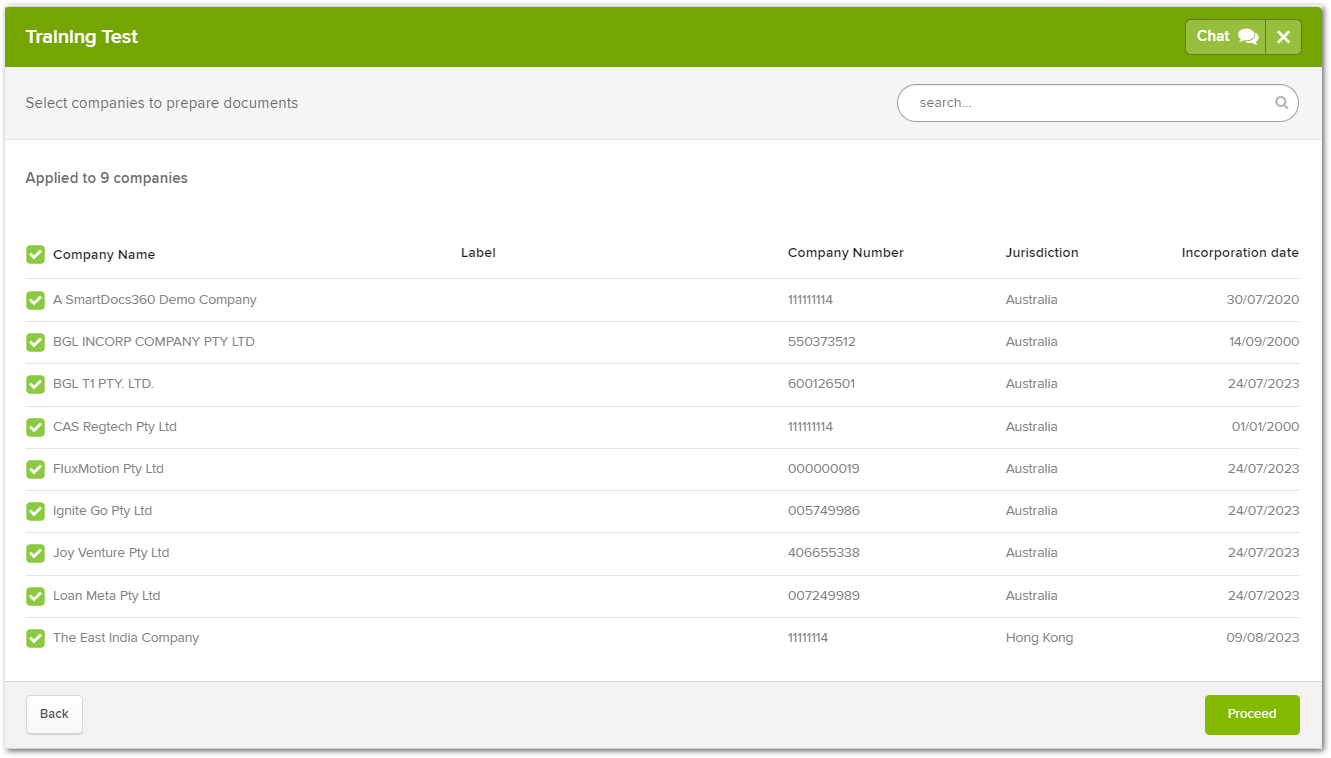Uncheck Joy Venture Pty Ltd

35,553
